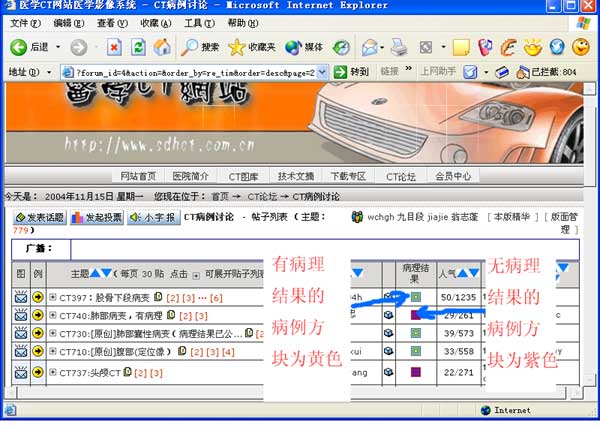600x428 pixels.
Task: Click the blocked popups icon (已拦截:804)
Action: [x=546, y=72]
